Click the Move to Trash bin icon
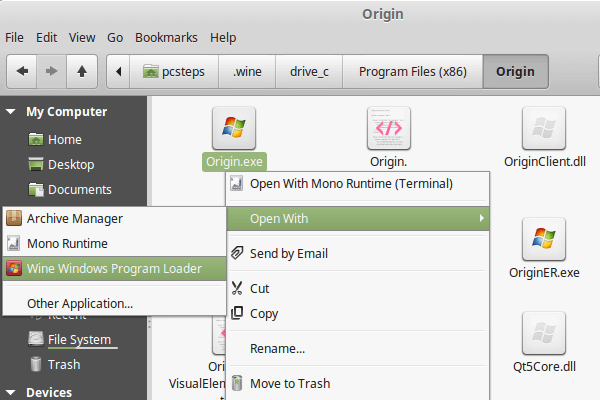The image size is (600, 400). click(237, 383)
